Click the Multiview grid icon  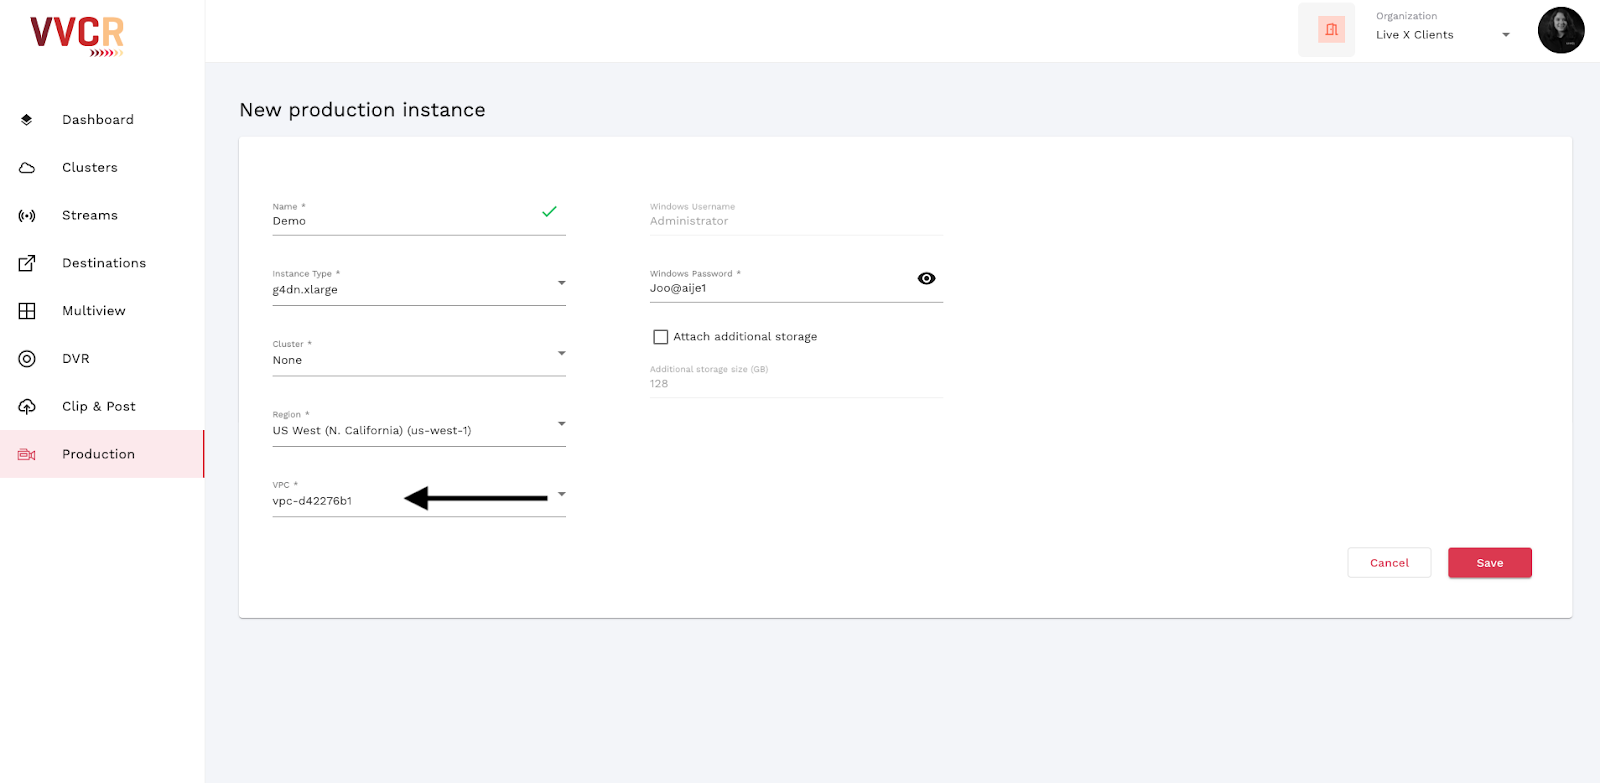click(x=27, y=311)
